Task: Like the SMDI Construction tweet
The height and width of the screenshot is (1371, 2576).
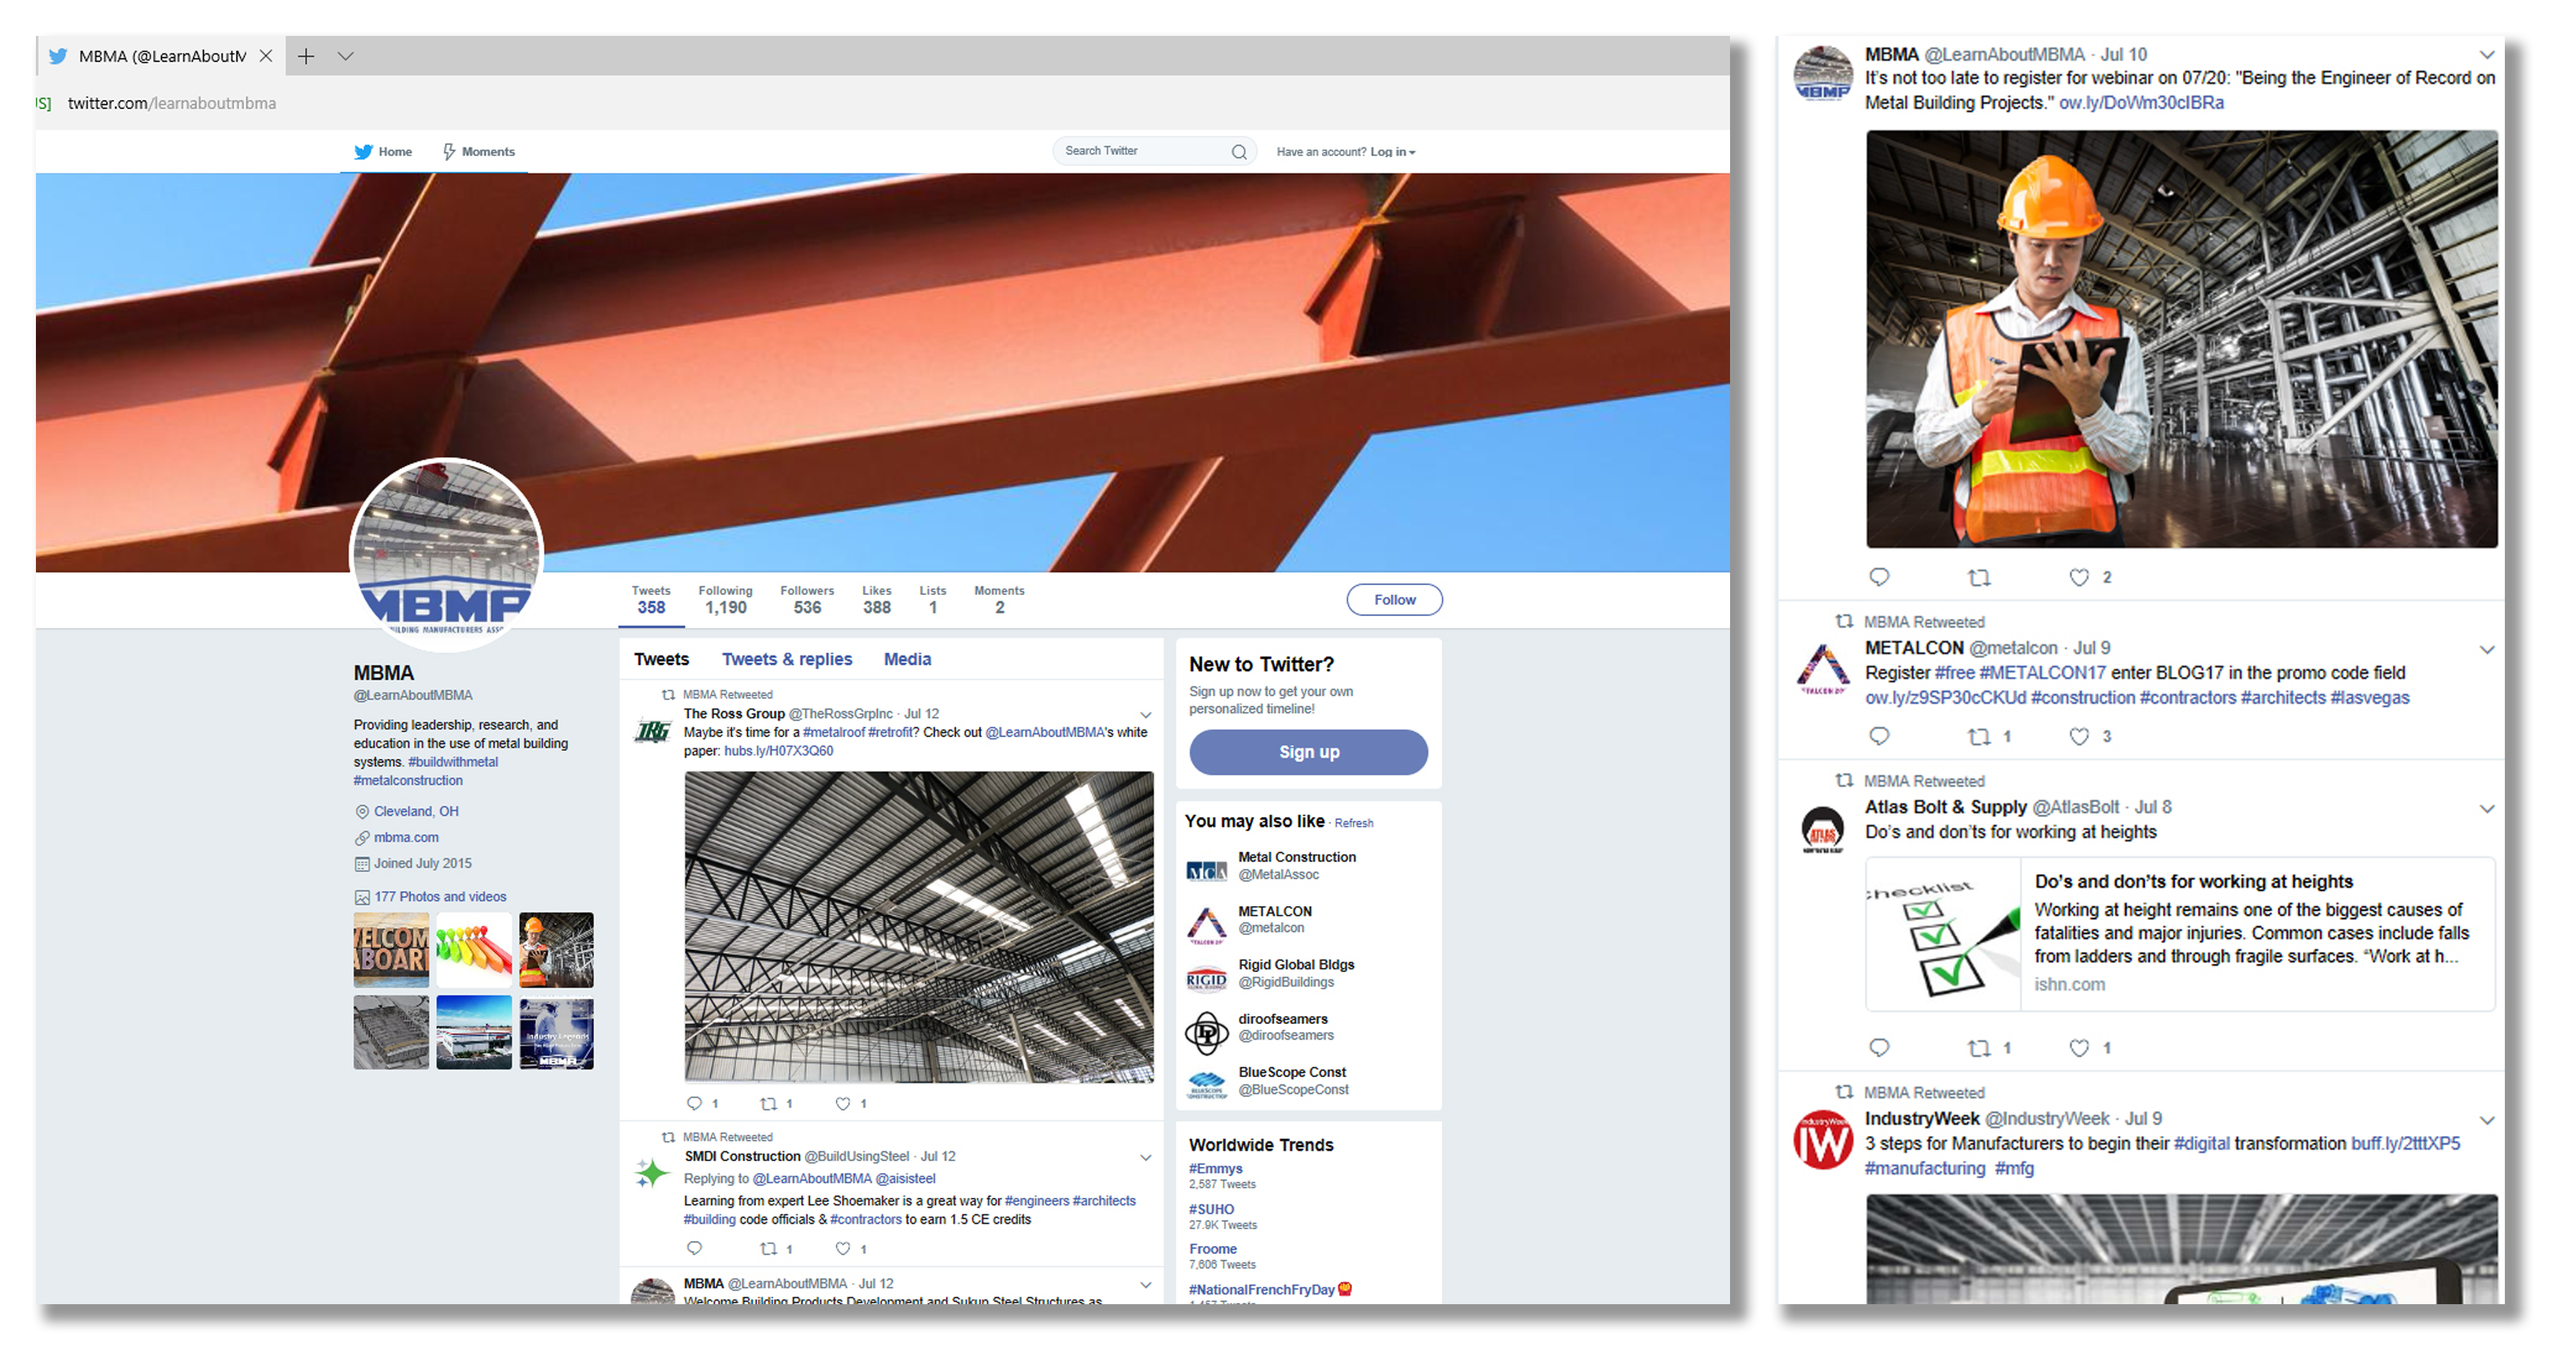Action: click(x=843, y=1249)
